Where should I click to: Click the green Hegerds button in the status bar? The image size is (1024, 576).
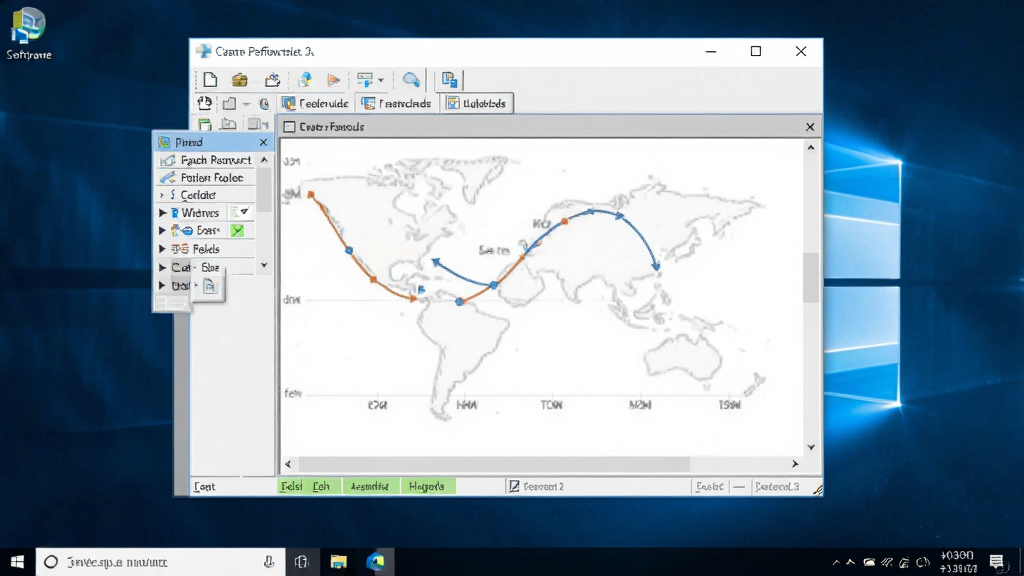pyautogui.click(x=427, y=487)
